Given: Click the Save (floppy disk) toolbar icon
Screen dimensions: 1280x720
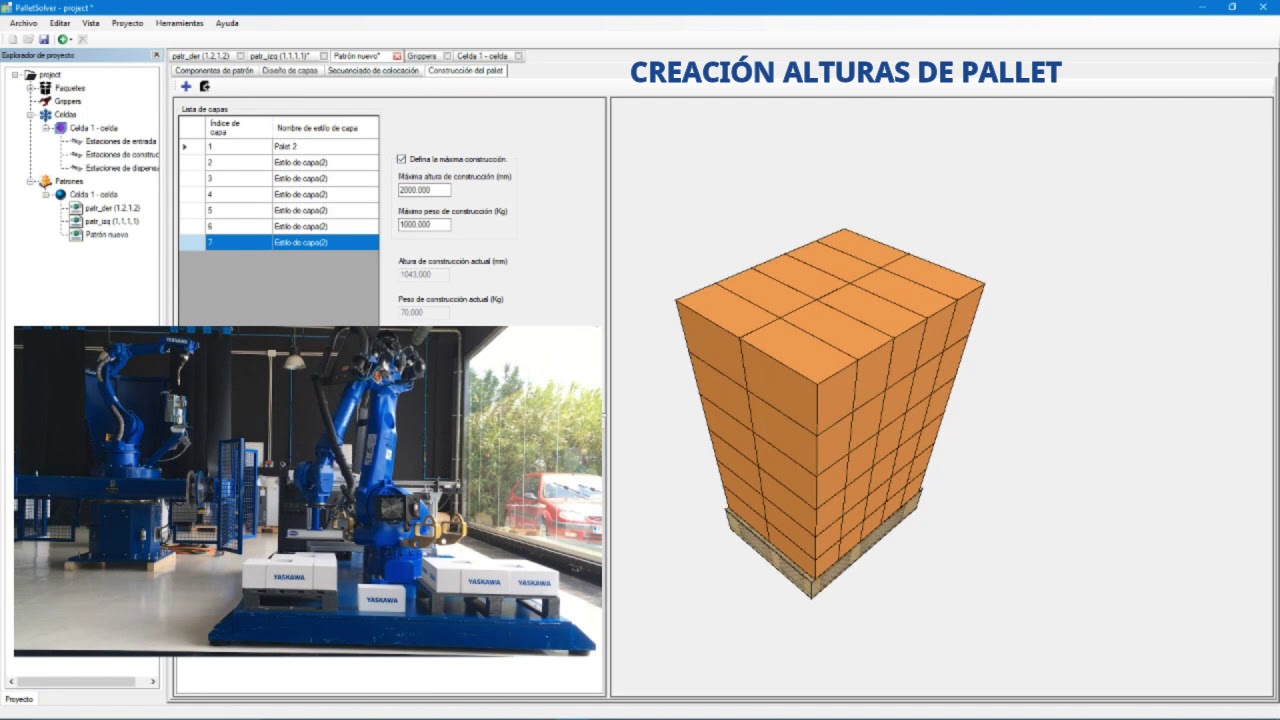Looking at the screenshot, I should tap(44, 39).
